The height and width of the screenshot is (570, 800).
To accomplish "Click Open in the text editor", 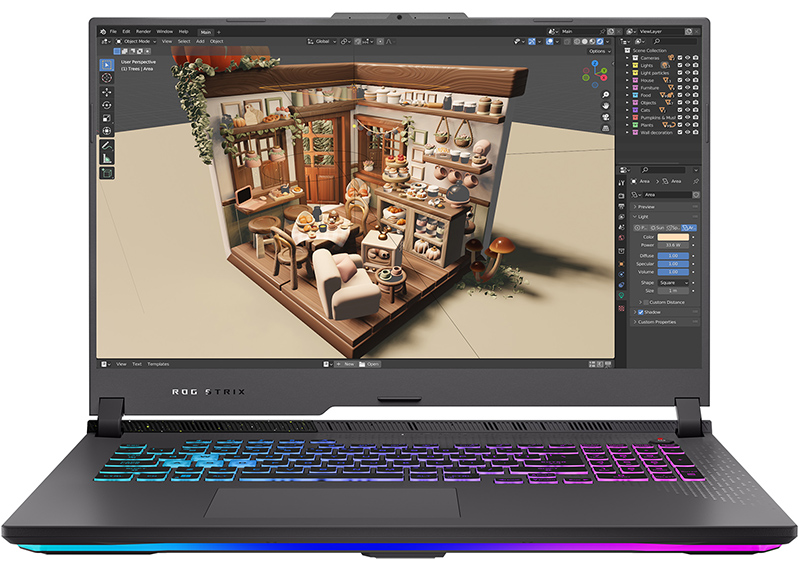I will [369, 364].
